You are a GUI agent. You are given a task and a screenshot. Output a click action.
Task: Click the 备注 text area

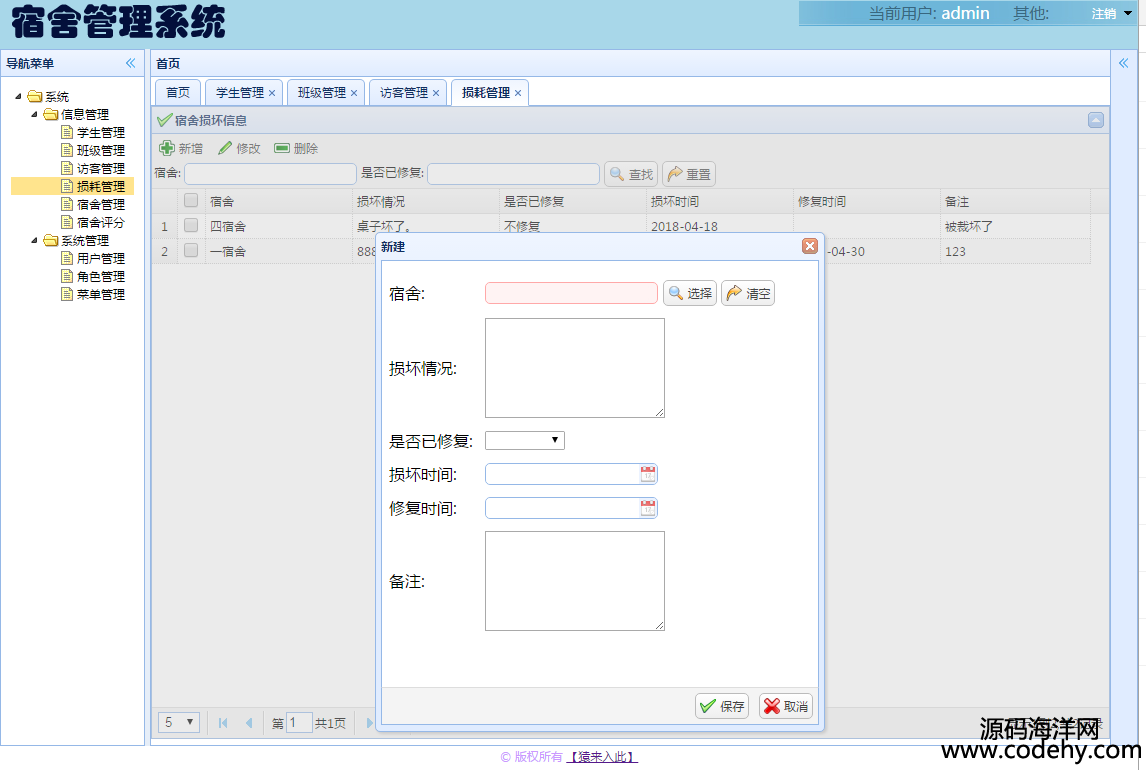tap(574, 581)
